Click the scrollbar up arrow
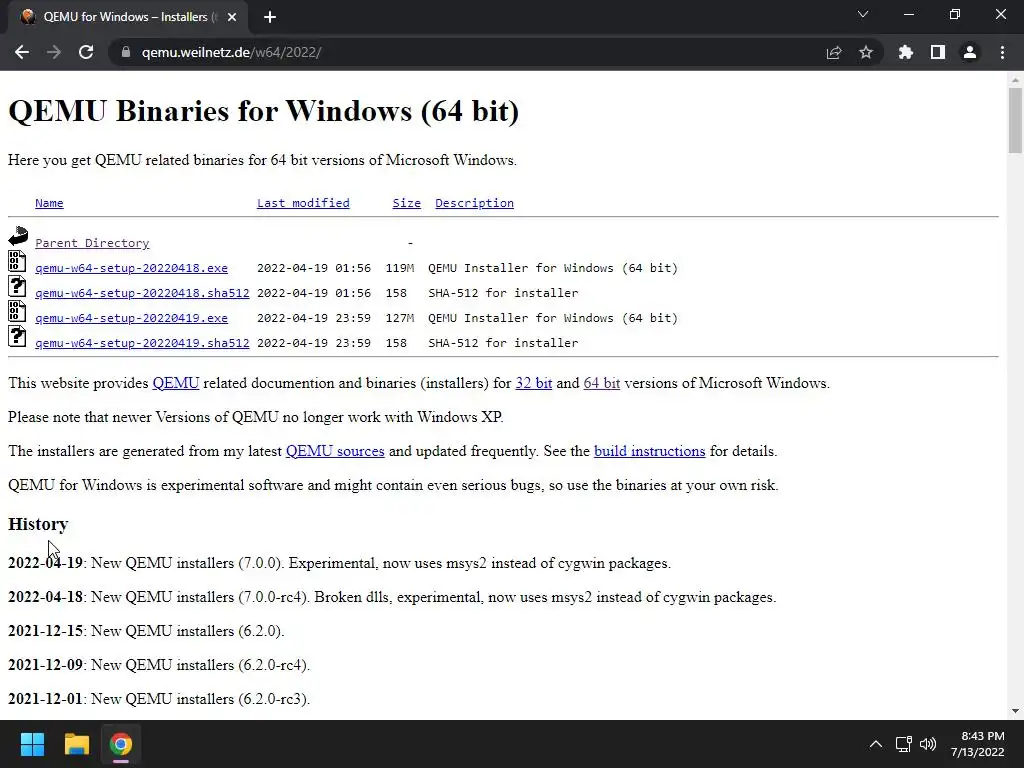Viewport: 1024px width, 768px height. (x=1015, y=80)
